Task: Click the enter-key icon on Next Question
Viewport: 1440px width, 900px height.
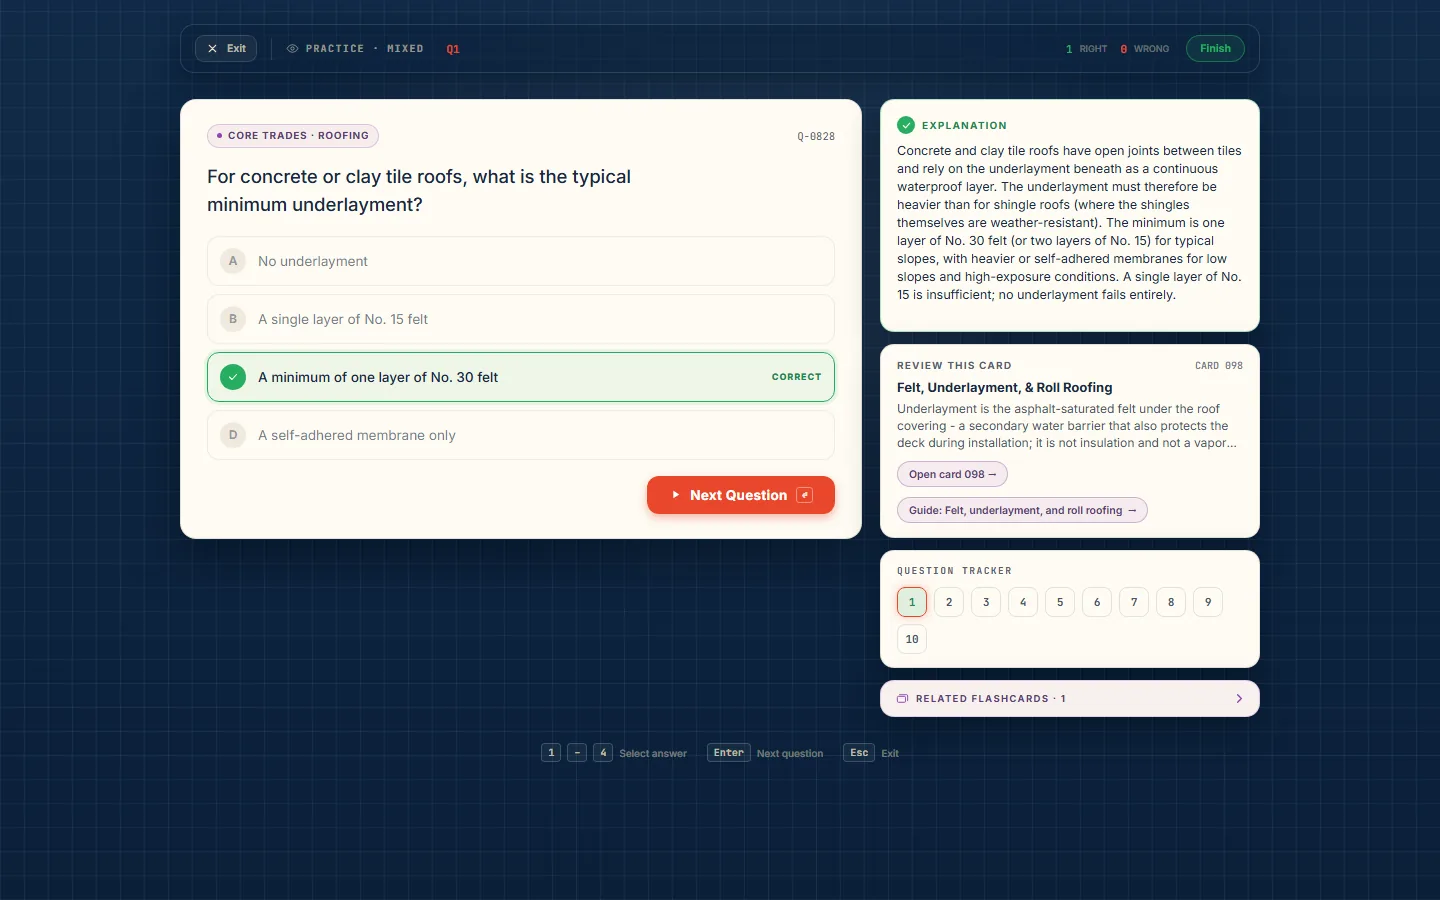Action: tap(804, 495)
